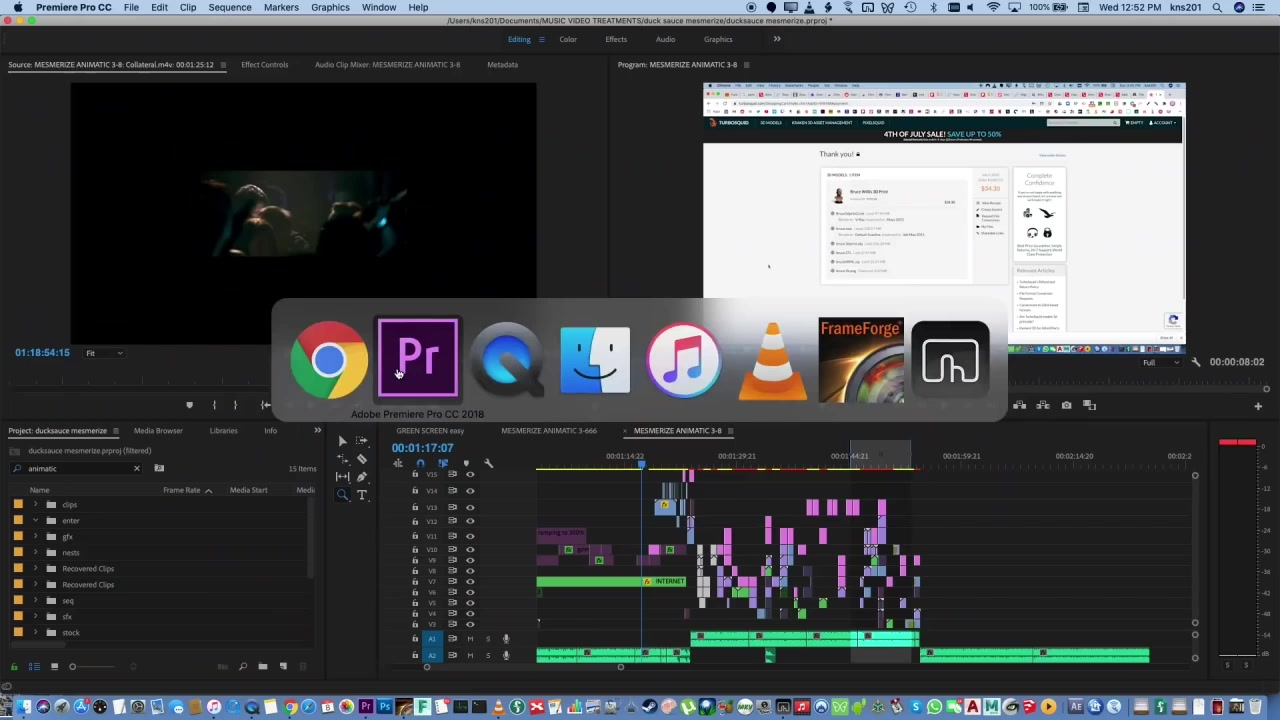Select the Track Select Forward tool
Image resolution: width=1280 pixels, height=720 pixels.
(x=361, y=441)
